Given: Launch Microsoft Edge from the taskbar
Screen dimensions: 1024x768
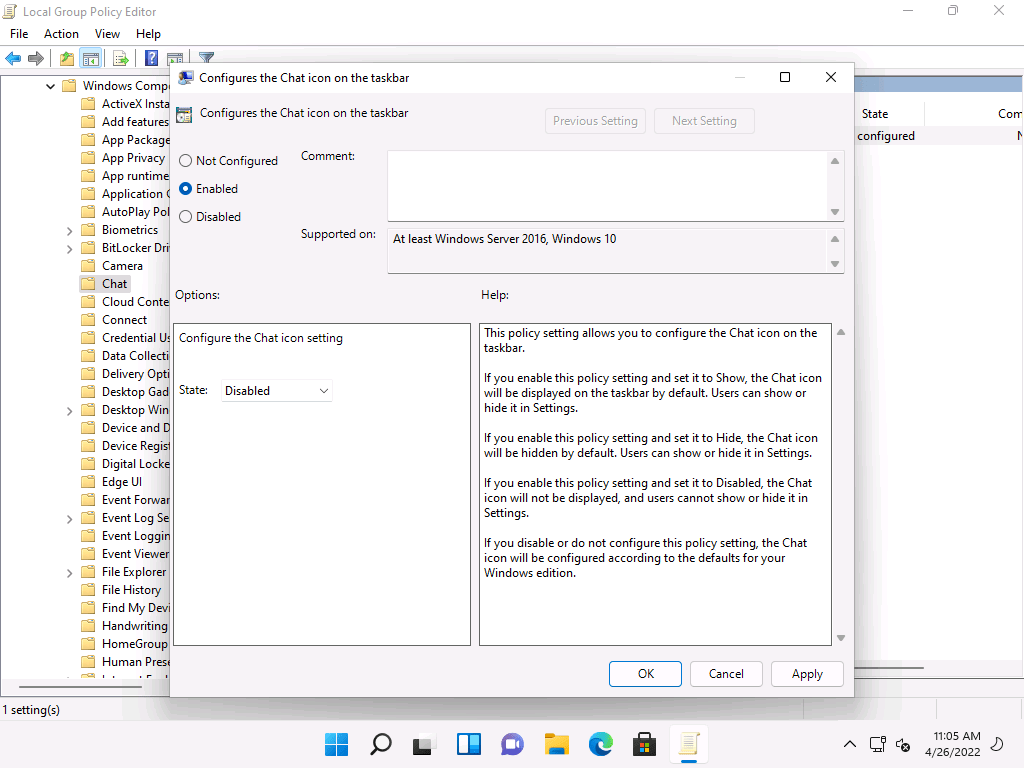Looking at the screenshot, I should [600, 744].
